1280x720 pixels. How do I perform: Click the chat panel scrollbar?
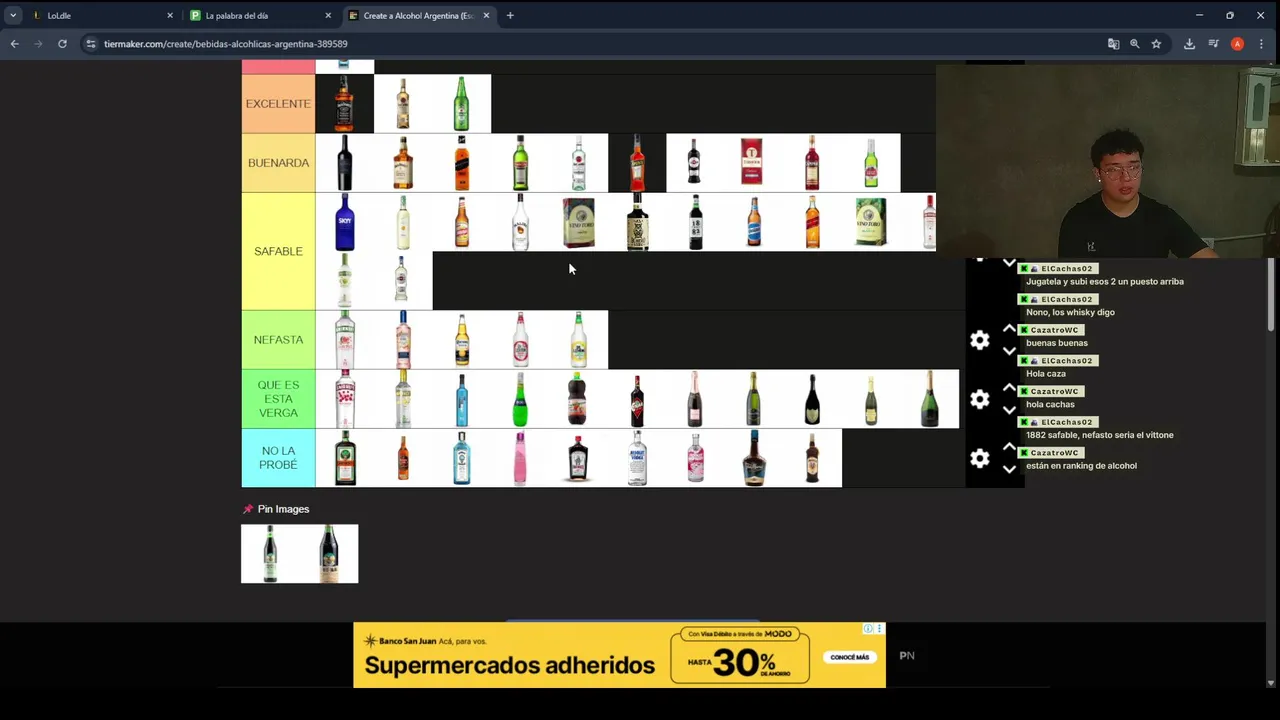click(x=1271, y=295)
